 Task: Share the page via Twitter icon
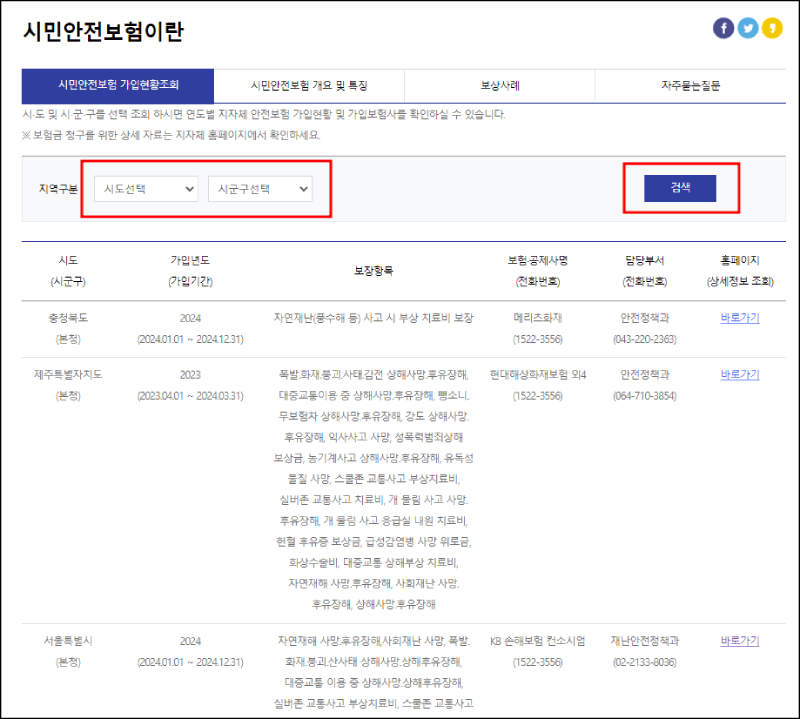coord(748,28)
